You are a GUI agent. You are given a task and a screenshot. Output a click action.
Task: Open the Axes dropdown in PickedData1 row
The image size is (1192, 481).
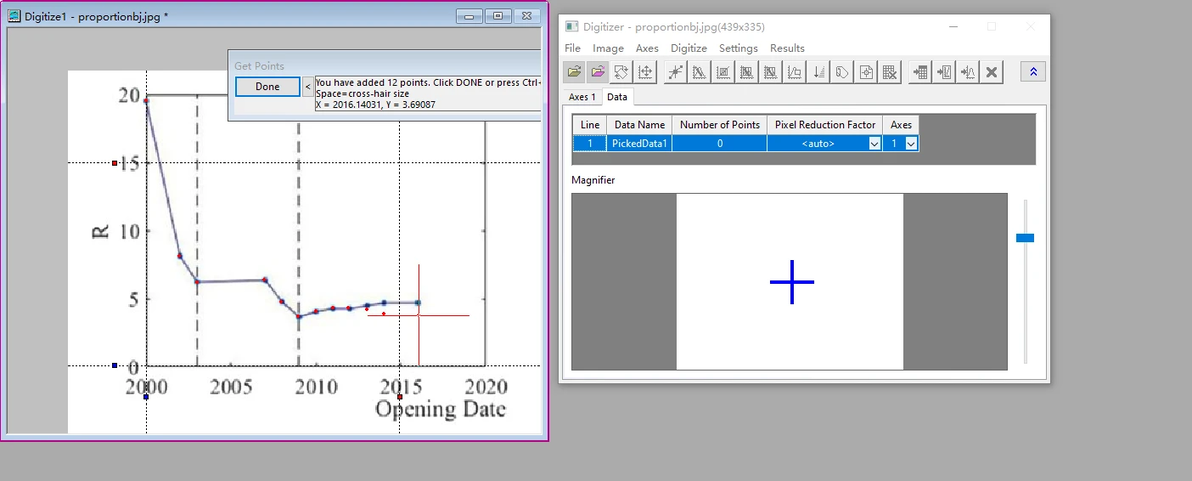pyautogui.click(x=911, y=143)
